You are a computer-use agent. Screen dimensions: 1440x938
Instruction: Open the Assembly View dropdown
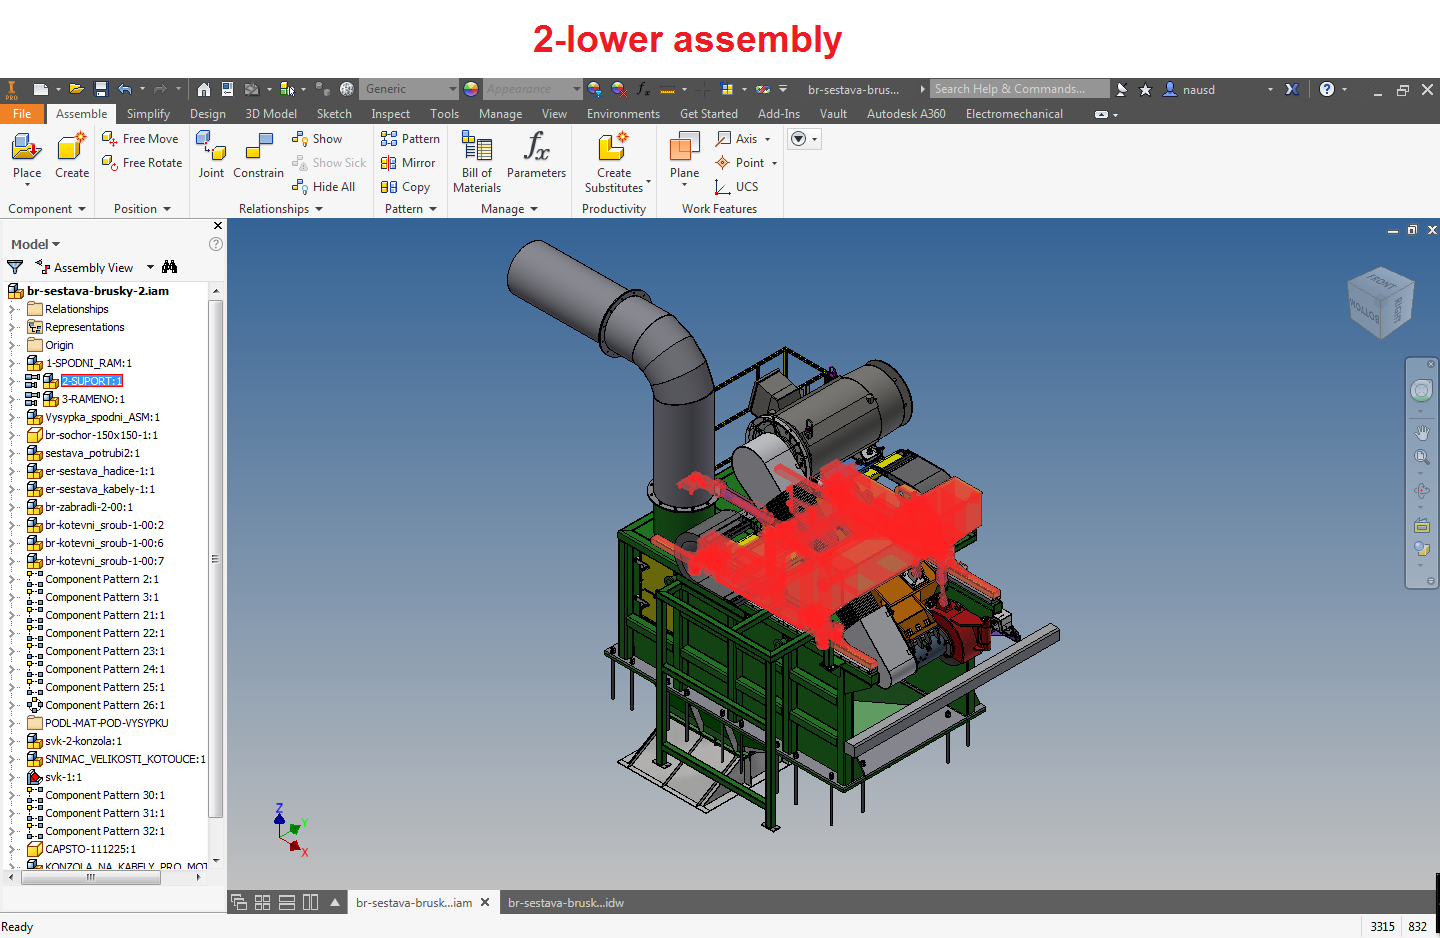coord(149,267)
